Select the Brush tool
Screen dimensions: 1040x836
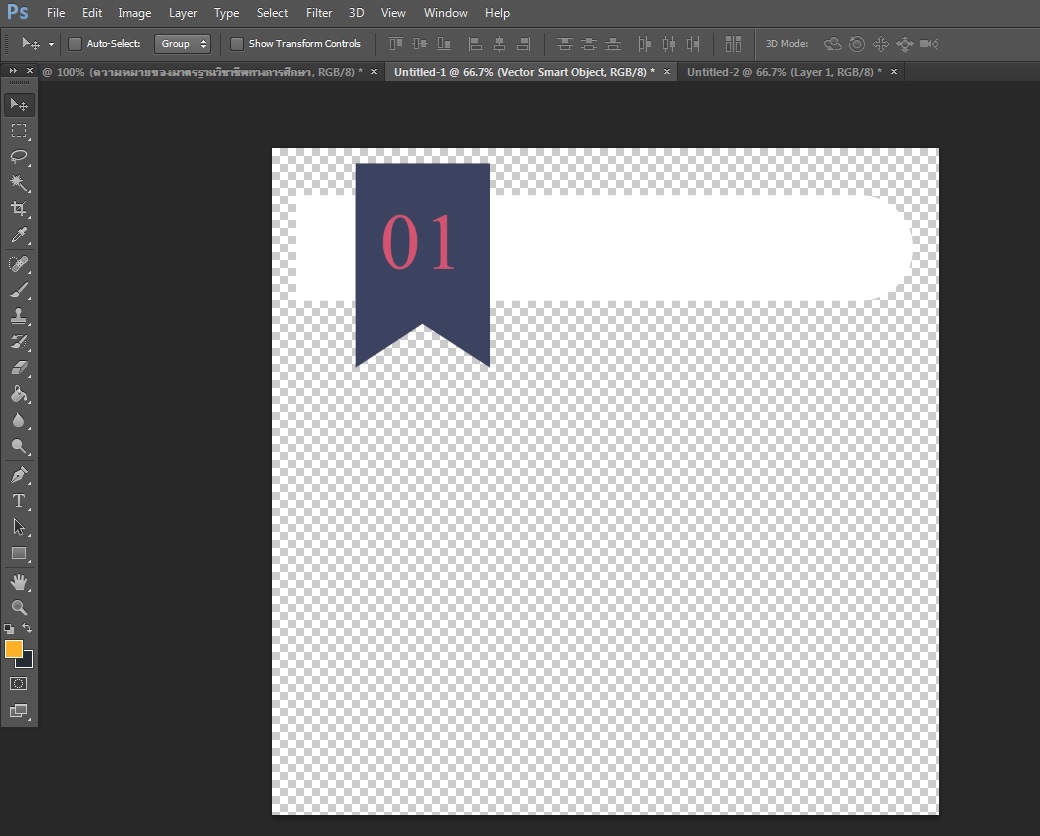[x=18, y=291]
